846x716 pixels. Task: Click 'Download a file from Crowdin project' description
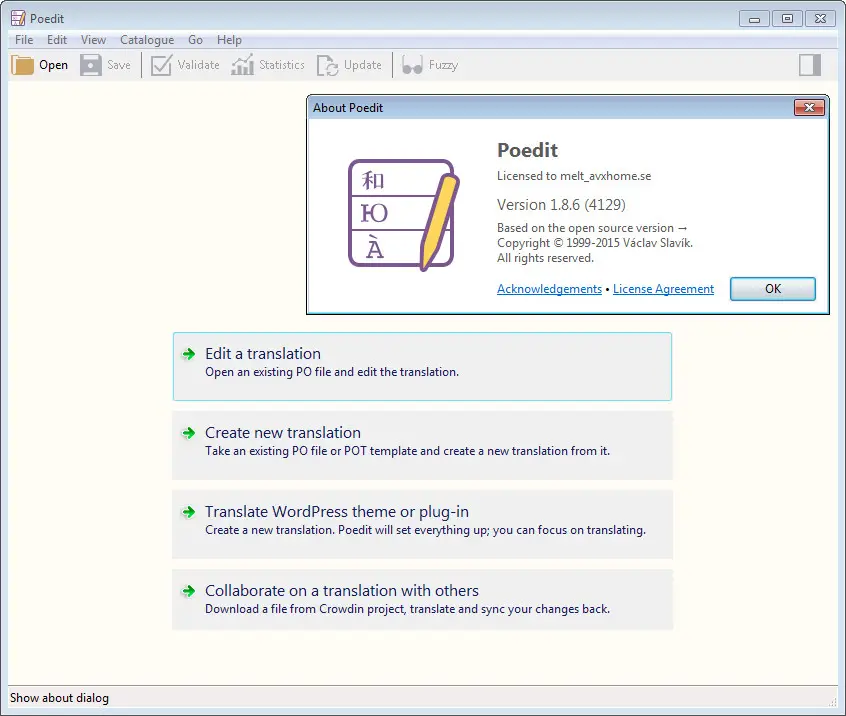tap(407, 609)
